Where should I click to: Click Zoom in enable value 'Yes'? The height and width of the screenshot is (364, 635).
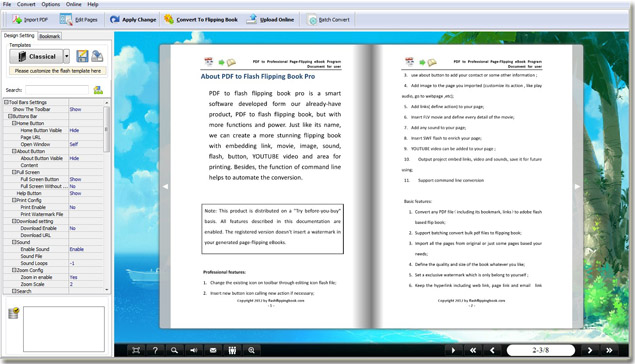[73, 277]
